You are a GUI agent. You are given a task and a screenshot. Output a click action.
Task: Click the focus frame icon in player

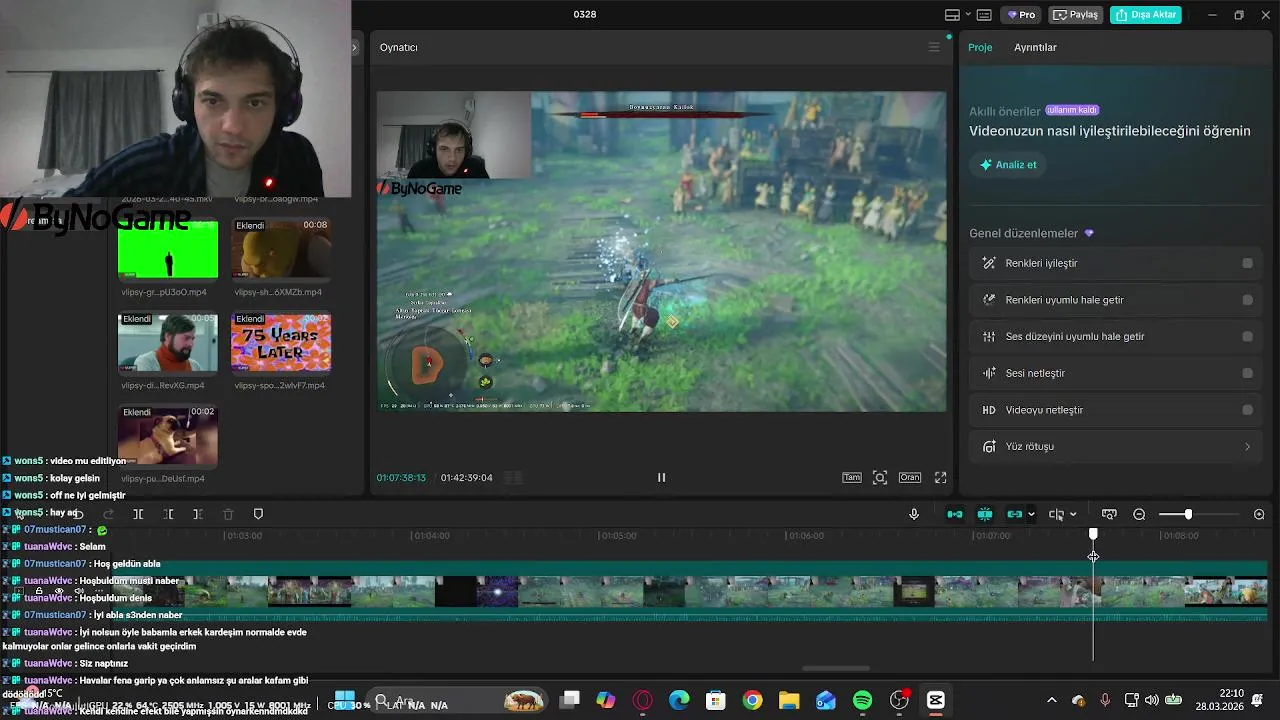tap(880, 477)
